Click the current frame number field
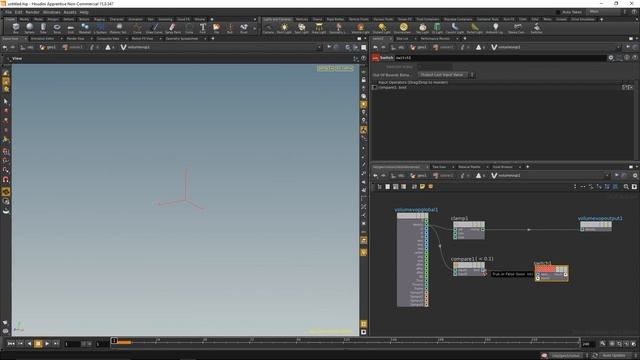The height and width of the screenshot is (360, 640). [72, 344]
